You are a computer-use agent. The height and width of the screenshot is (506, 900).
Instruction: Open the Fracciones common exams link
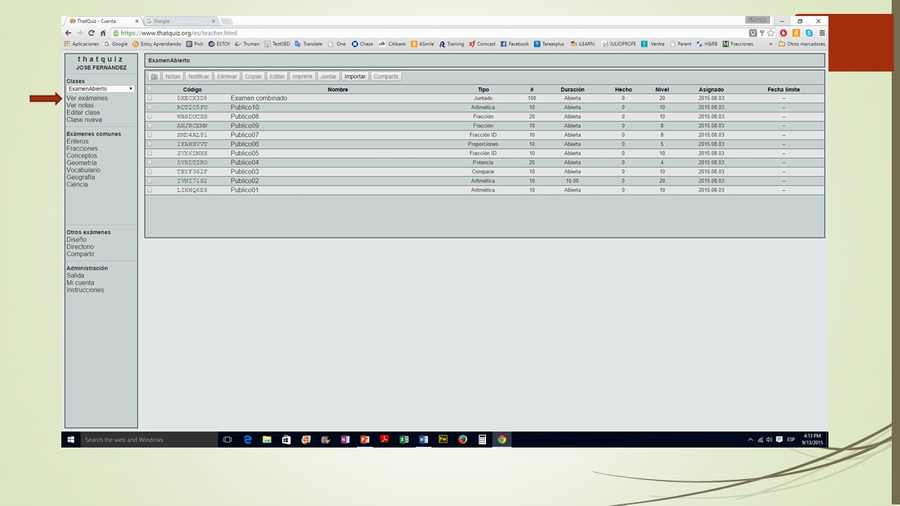point(82,149)
